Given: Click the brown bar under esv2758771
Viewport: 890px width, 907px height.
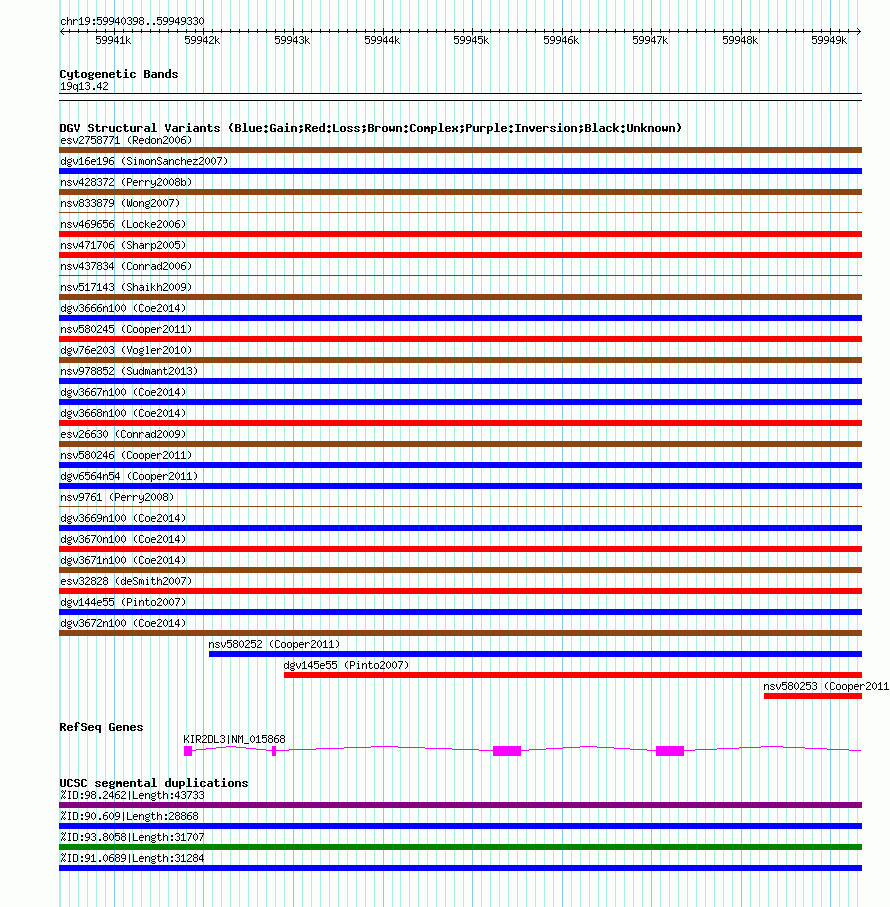Looking at the screenshot, I should click(460, 150).
